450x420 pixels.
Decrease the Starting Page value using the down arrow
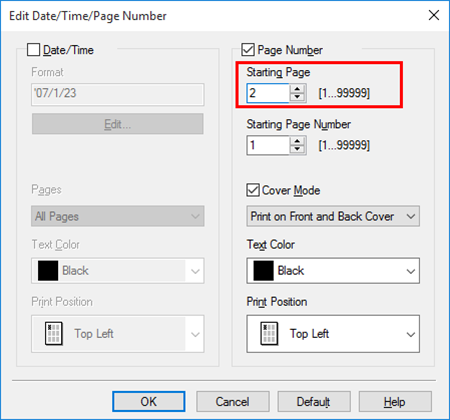pyautogui.click(x=297, y=97)
